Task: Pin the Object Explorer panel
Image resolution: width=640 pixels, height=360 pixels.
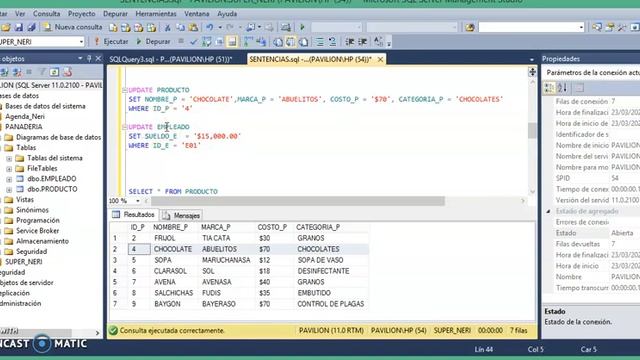Action: point(89,59)
